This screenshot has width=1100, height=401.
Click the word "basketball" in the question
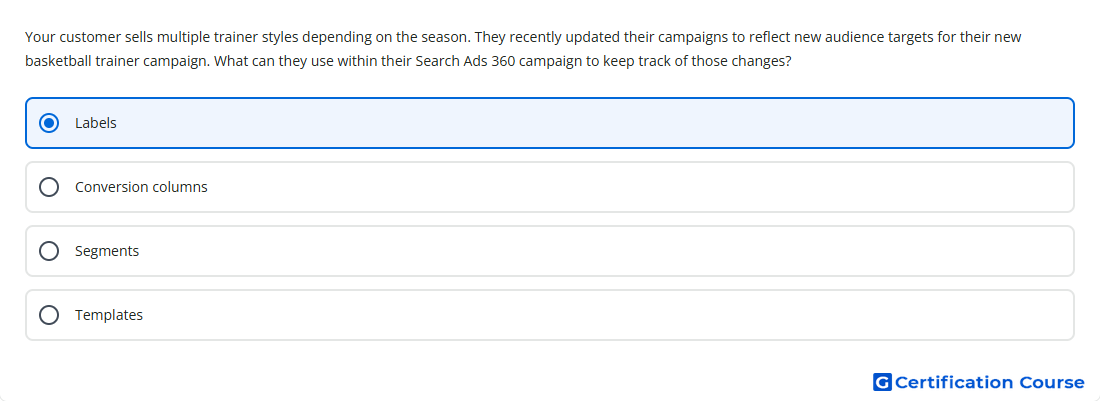58,61
